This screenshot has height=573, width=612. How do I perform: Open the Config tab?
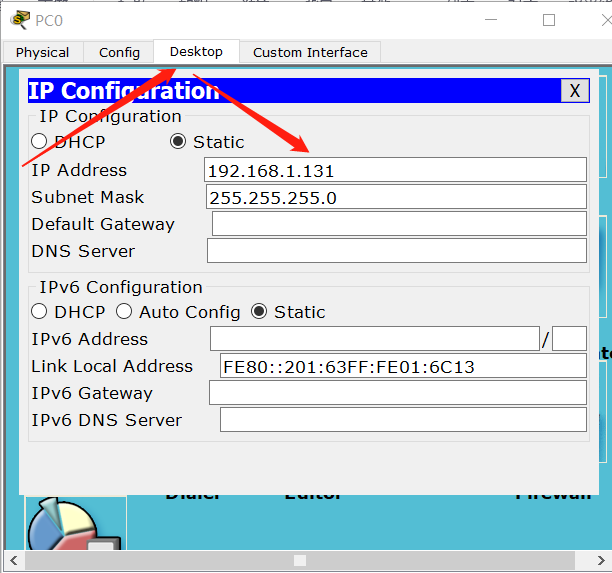point(119,52)
